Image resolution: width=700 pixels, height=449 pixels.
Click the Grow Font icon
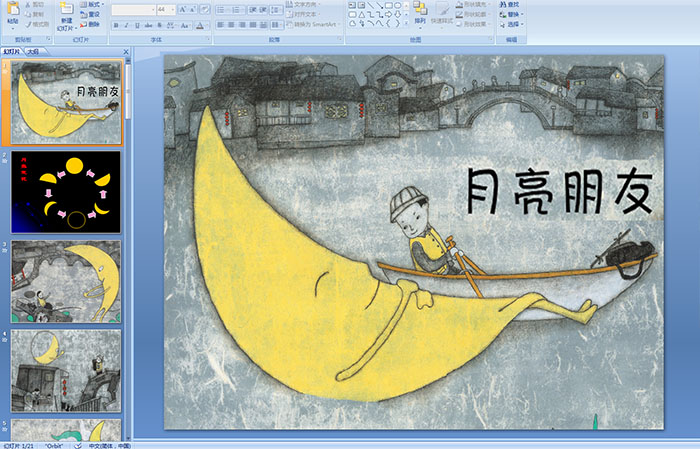tap(183, 9)
